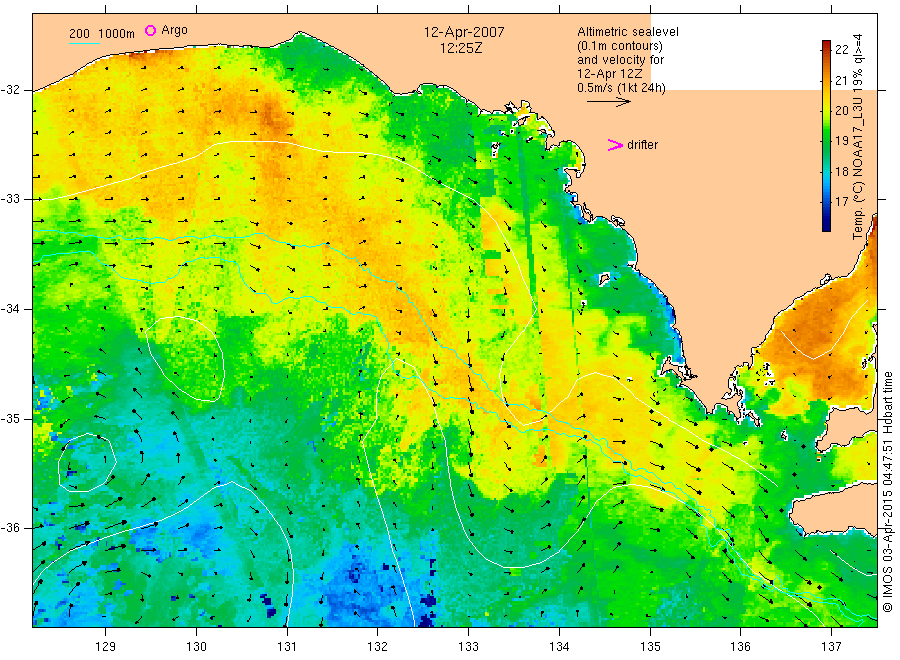Click the '200 1000m' depth contour label
Screen dimensions: 900x660
point(102,34)
